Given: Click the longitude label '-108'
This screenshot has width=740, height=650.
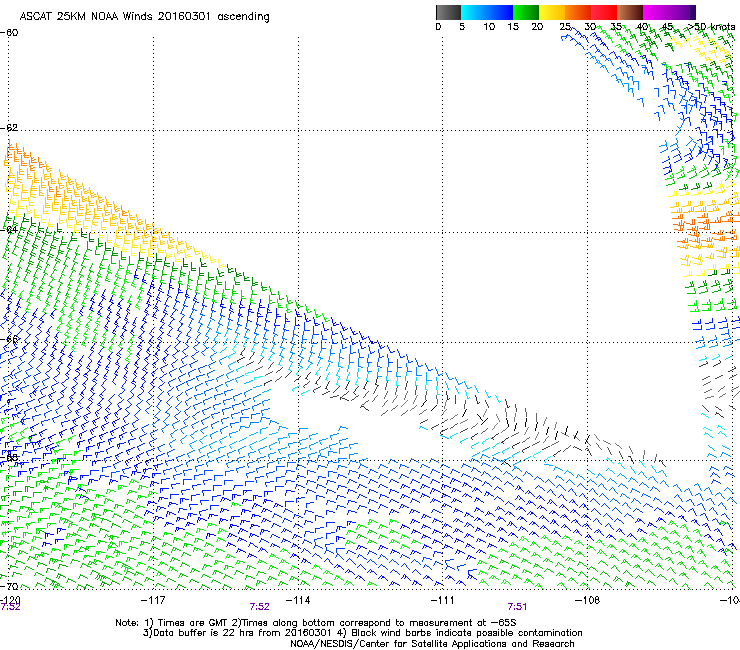Looking at the screenshot, I should point(587,600).
